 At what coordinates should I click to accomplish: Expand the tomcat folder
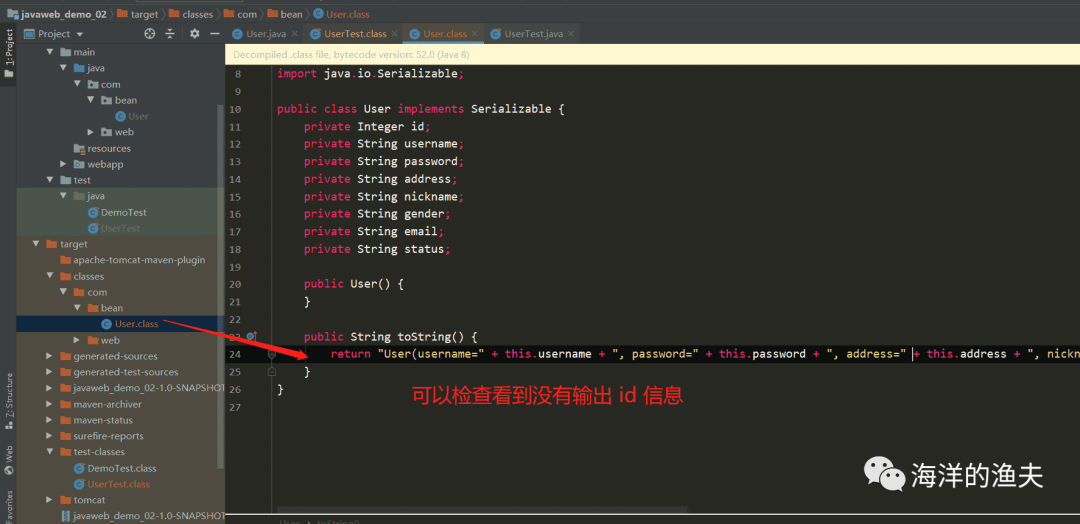50,500
